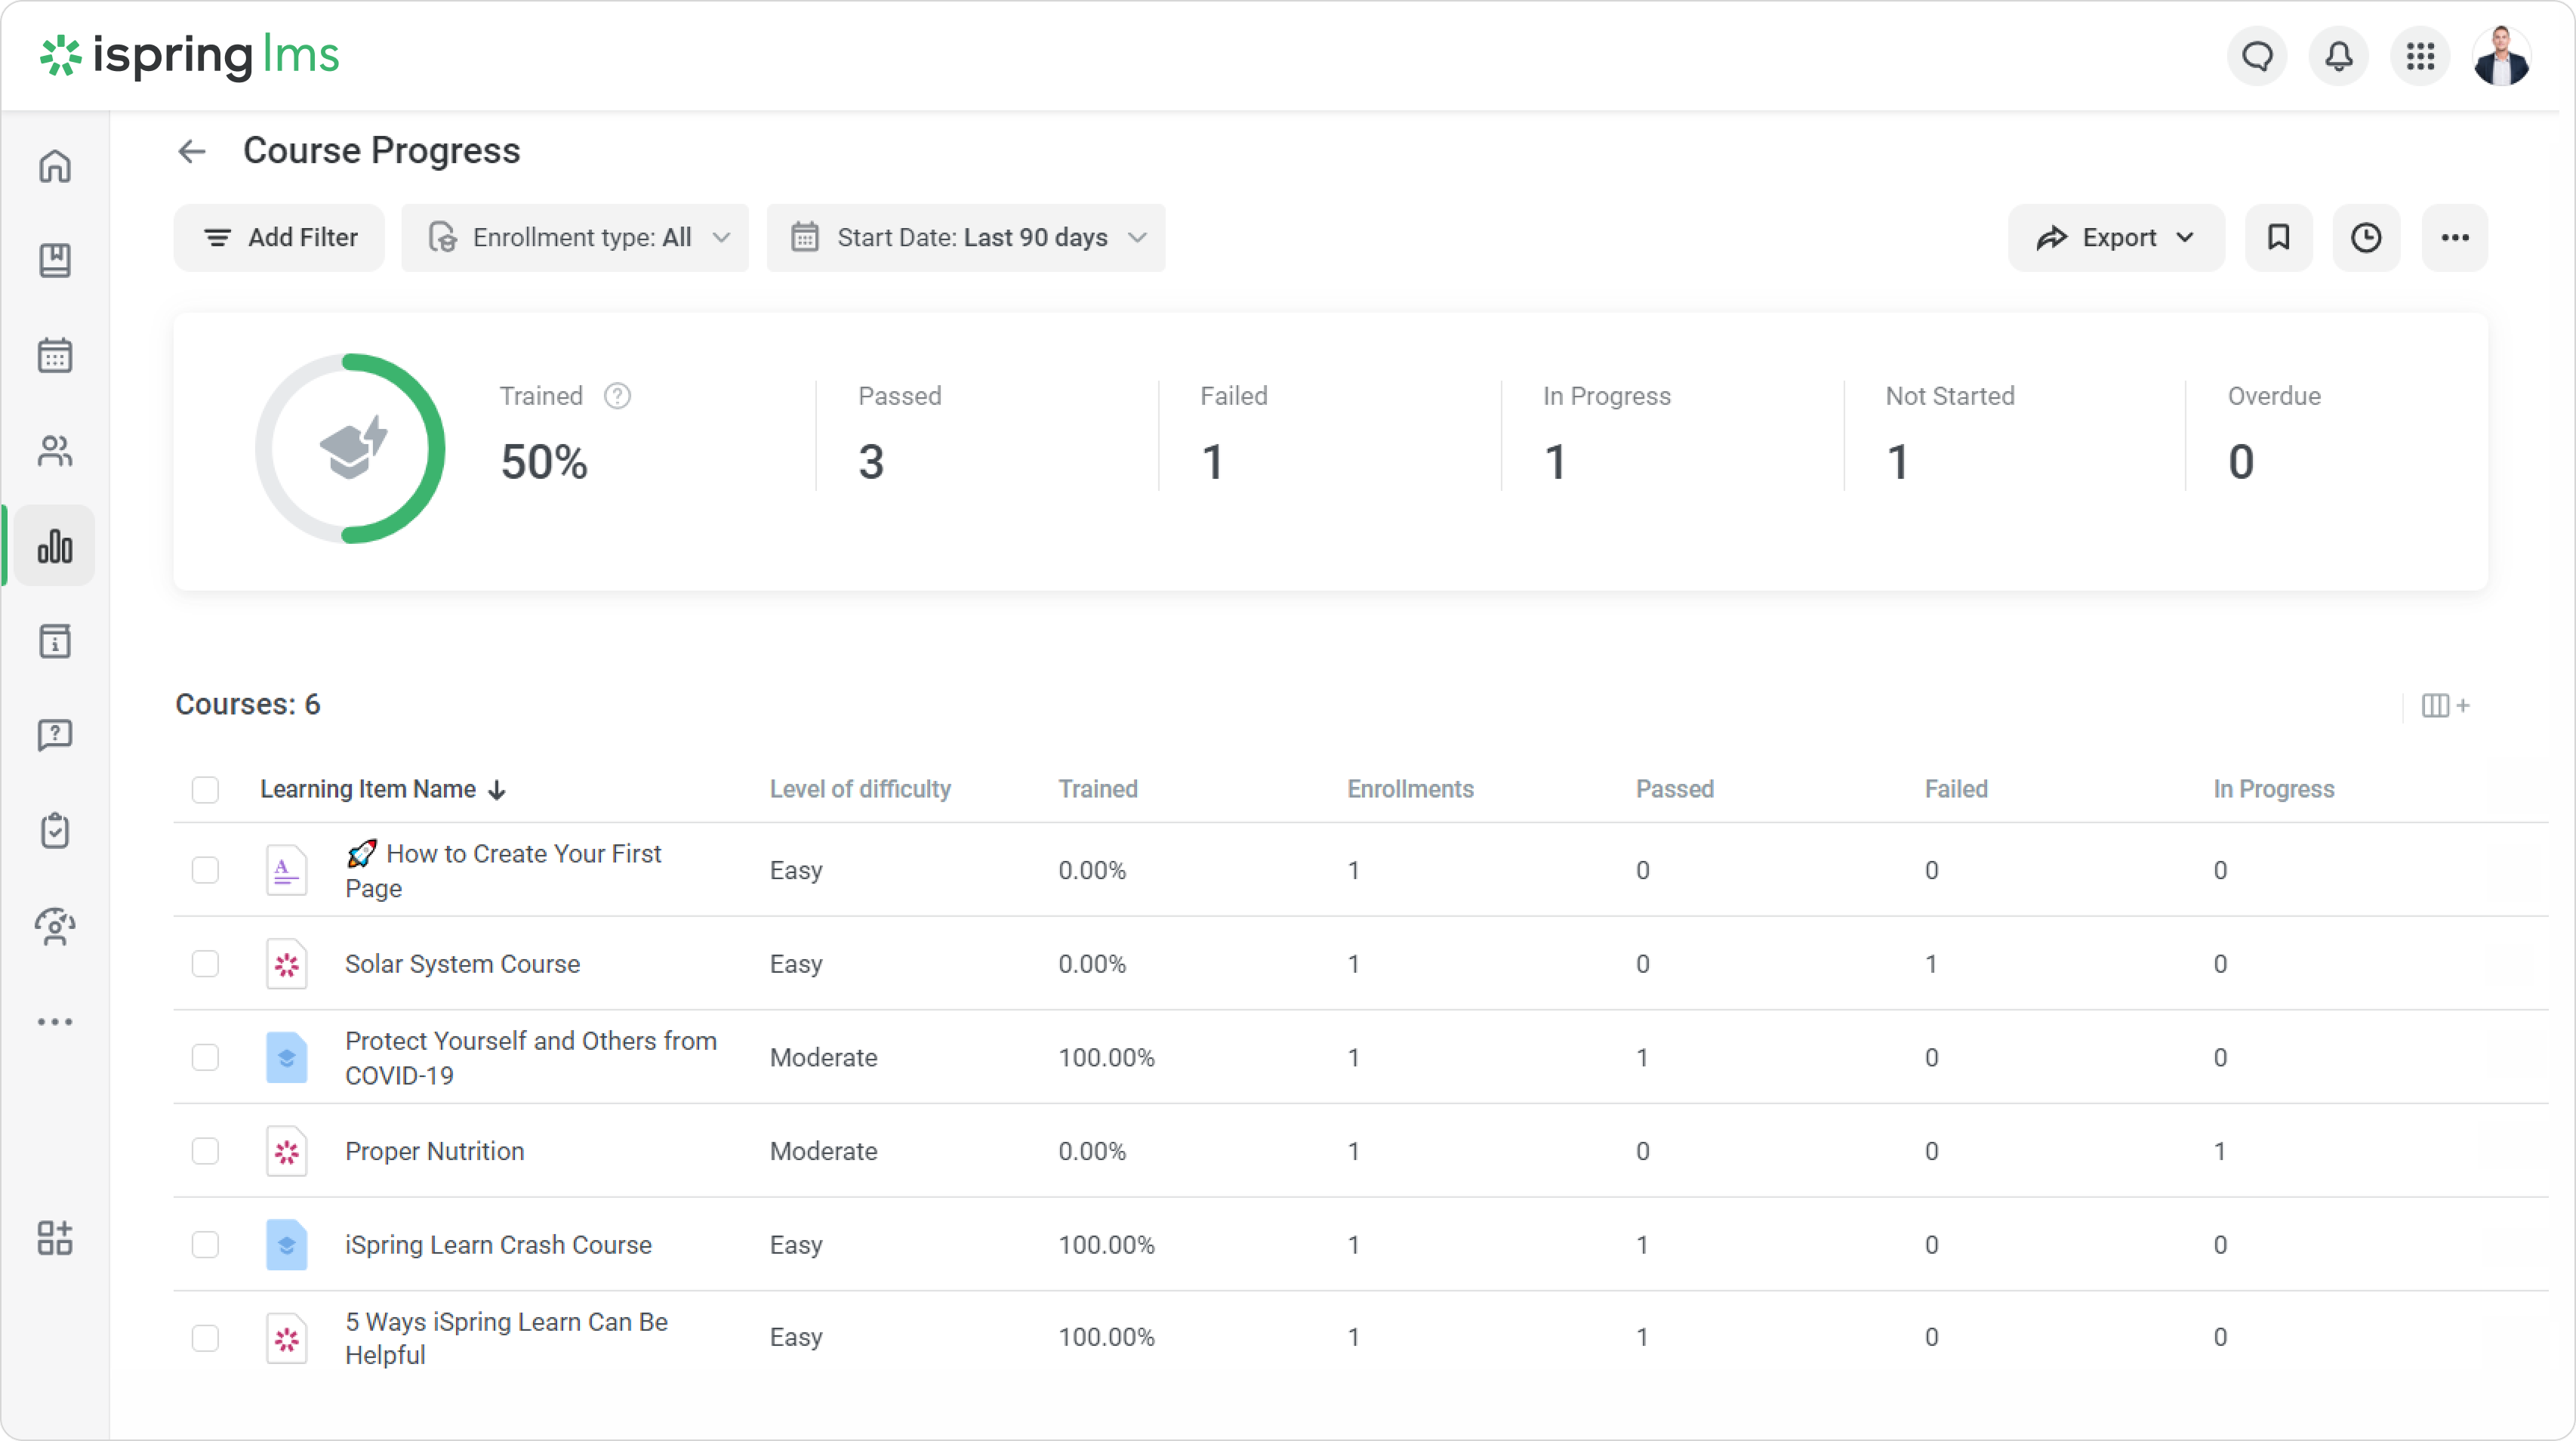Expand the Export dropdown menu
Screen dimensions: 2576x1441
pos(2116,238)
